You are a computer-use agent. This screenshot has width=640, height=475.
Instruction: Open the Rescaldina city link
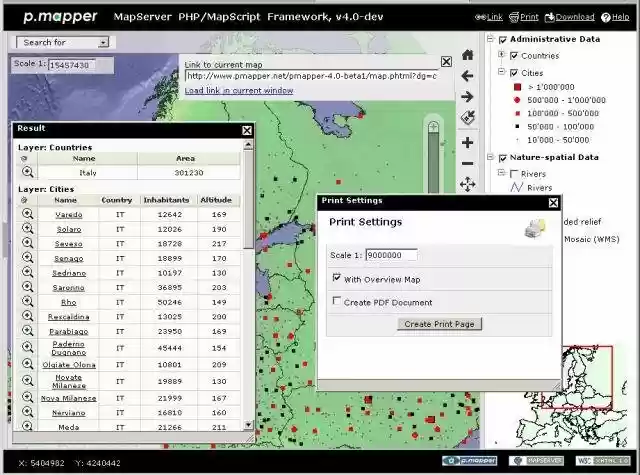pyautogui.click(x=69, y=317)
